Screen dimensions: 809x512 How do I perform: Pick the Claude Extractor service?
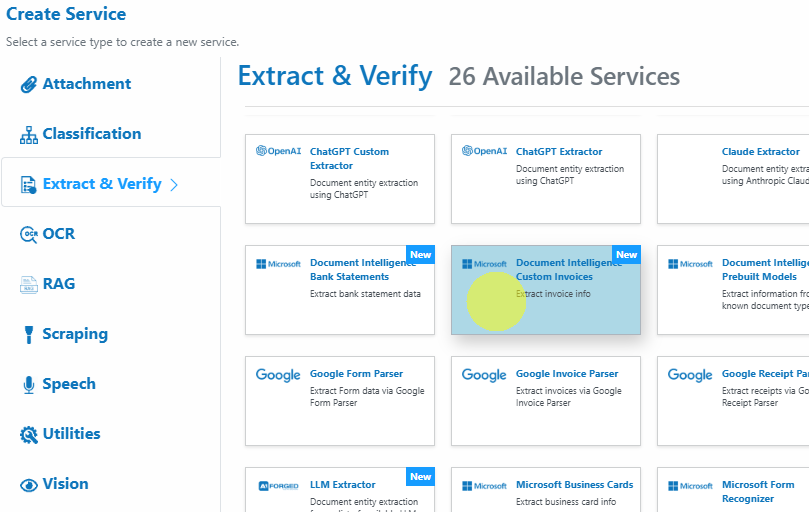733,179
